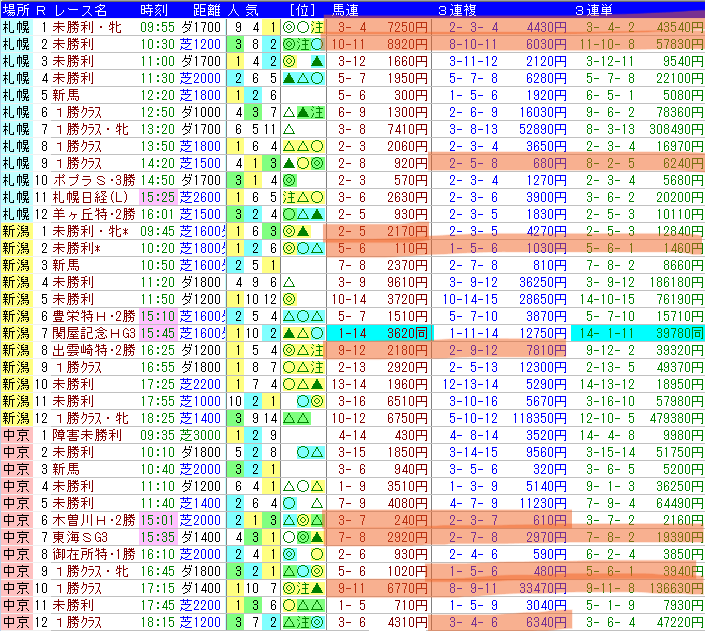Click the 308490円 trifecta payout in 札幌 race 7
The image size is (705, 631).
point(676,130)
